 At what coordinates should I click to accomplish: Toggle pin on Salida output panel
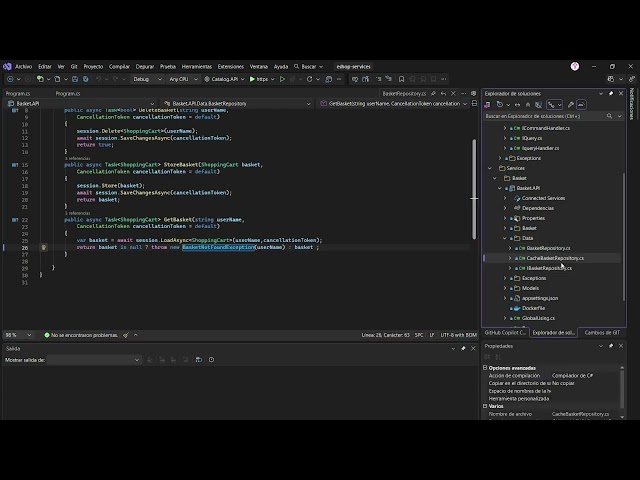[x=463, y=349]
